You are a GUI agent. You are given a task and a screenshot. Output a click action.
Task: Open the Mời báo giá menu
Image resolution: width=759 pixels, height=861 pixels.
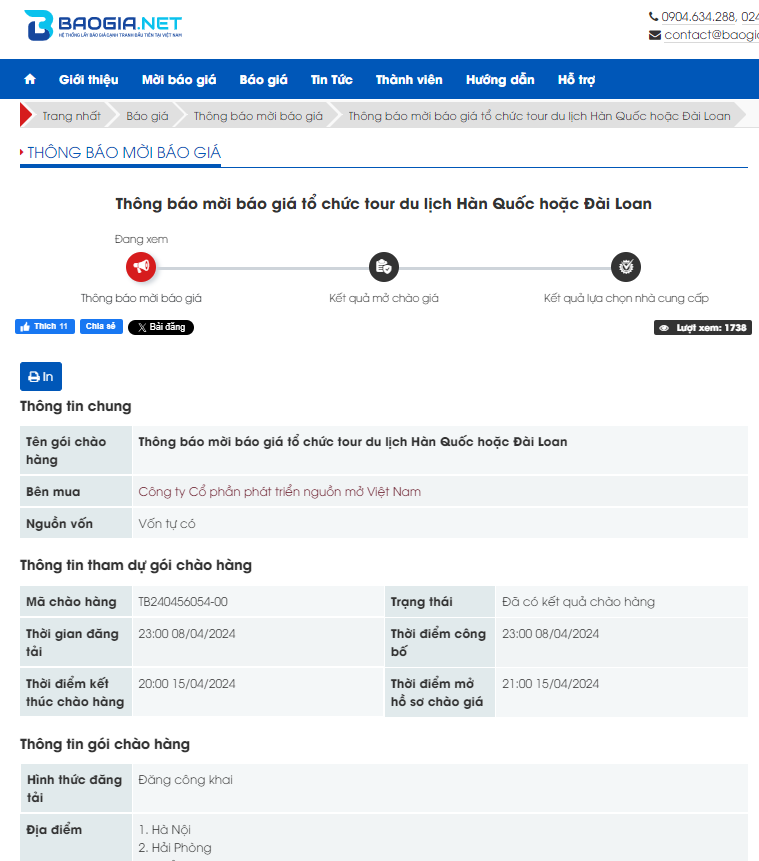coord(179,80)
